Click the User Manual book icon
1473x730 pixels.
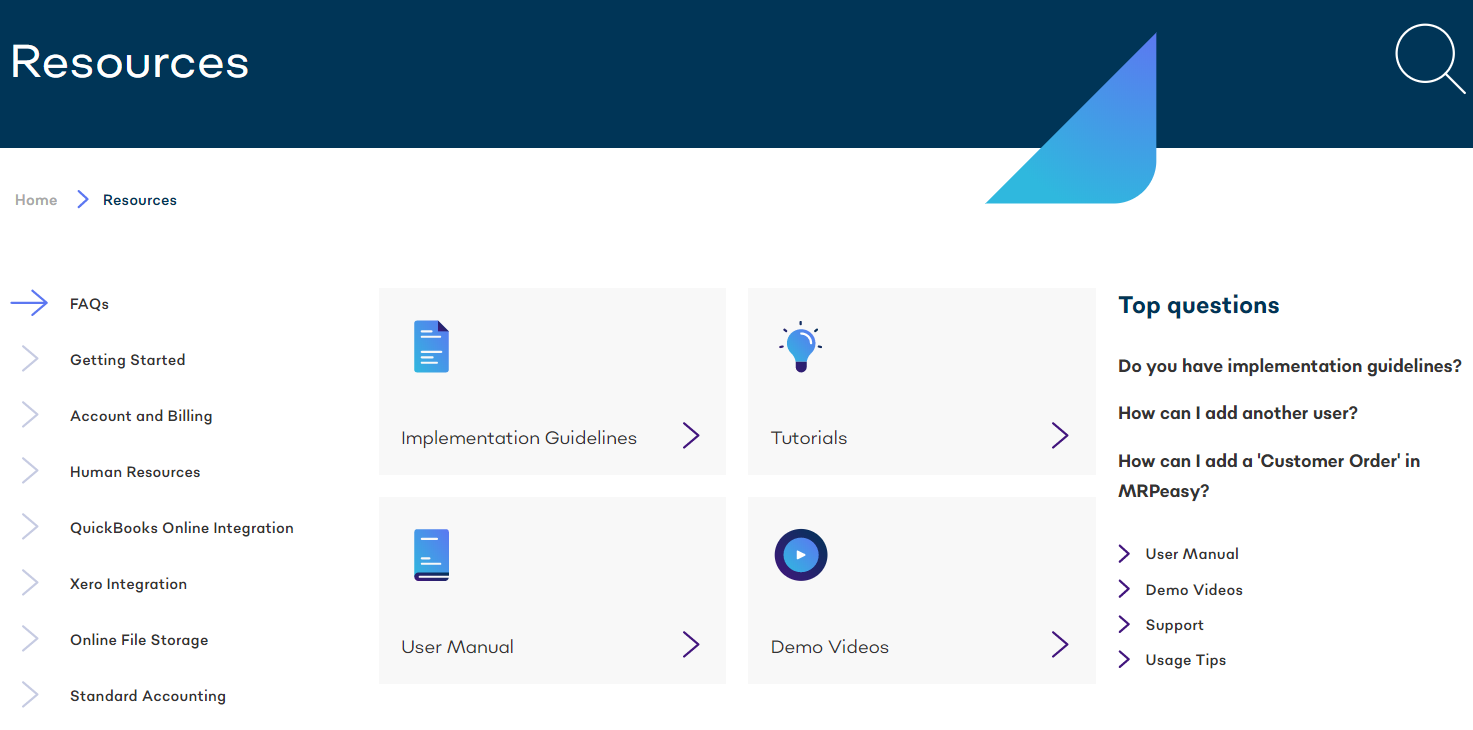point(431,555)
